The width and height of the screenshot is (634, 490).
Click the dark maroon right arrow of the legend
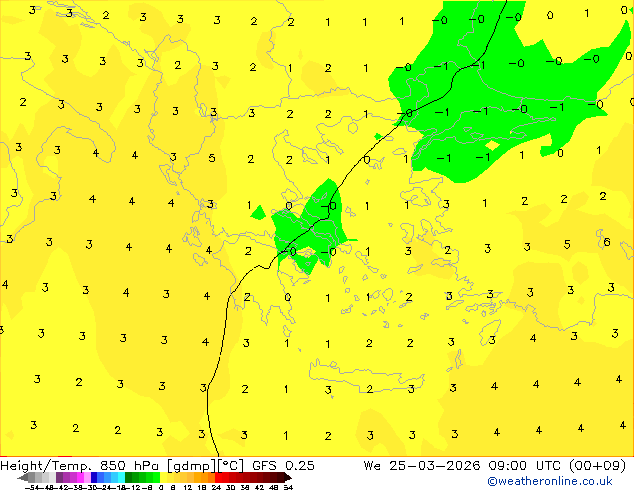(287, 477)
